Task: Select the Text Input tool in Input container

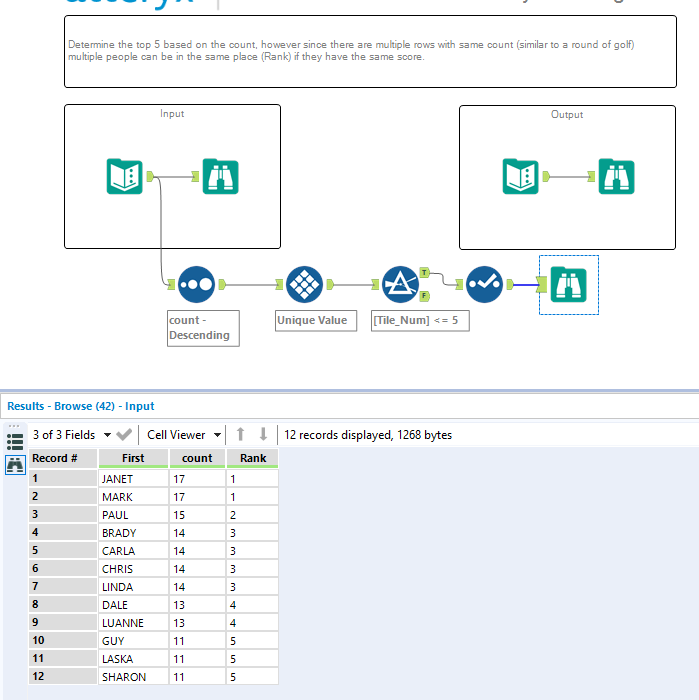Action: (125, 176)
